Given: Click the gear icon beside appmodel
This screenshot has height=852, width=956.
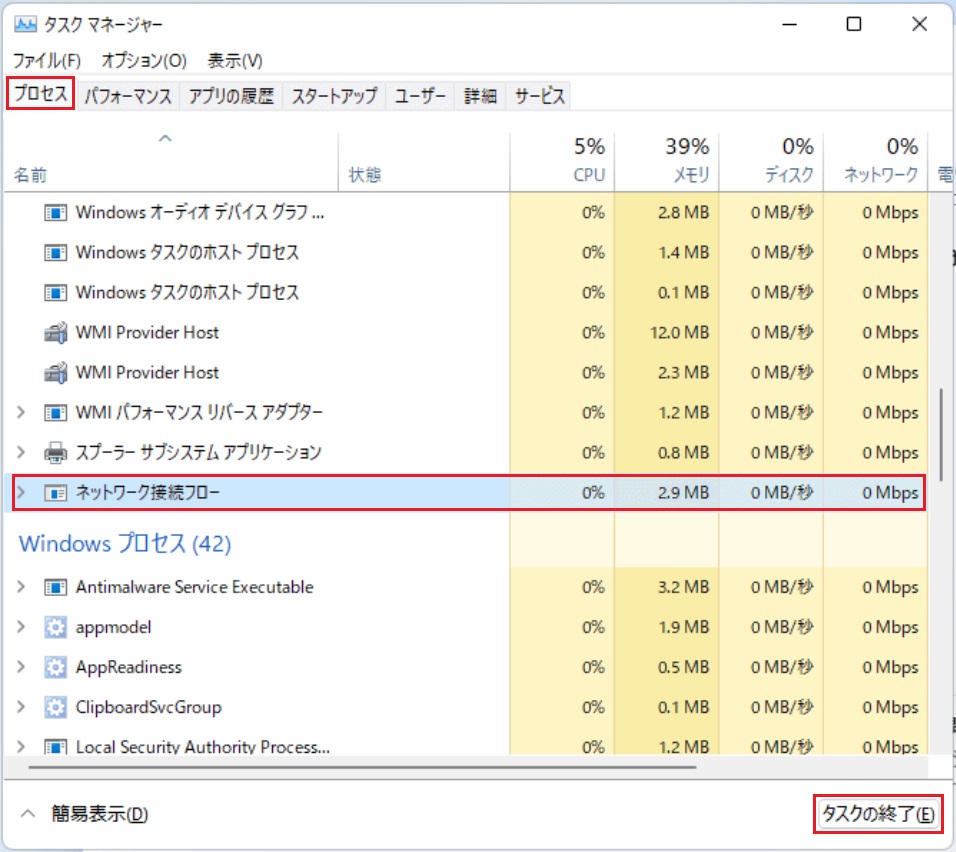Looking at the screenshot, I should (x=55, y=627).
